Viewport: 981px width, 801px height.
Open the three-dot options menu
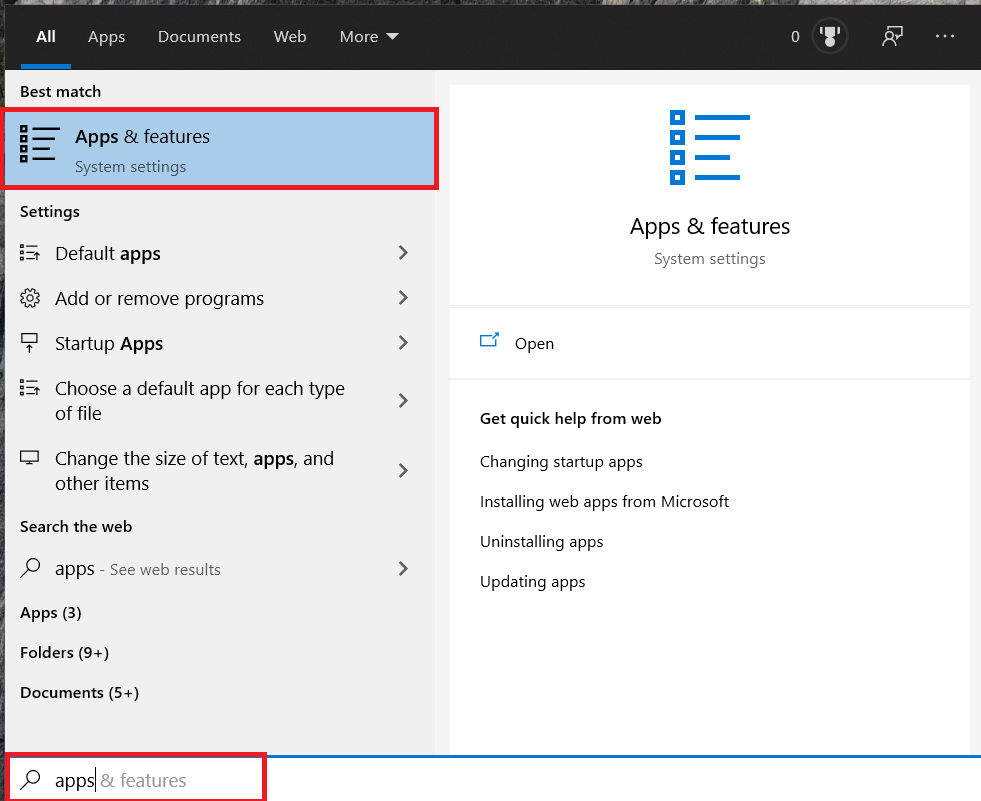point(945,37)
